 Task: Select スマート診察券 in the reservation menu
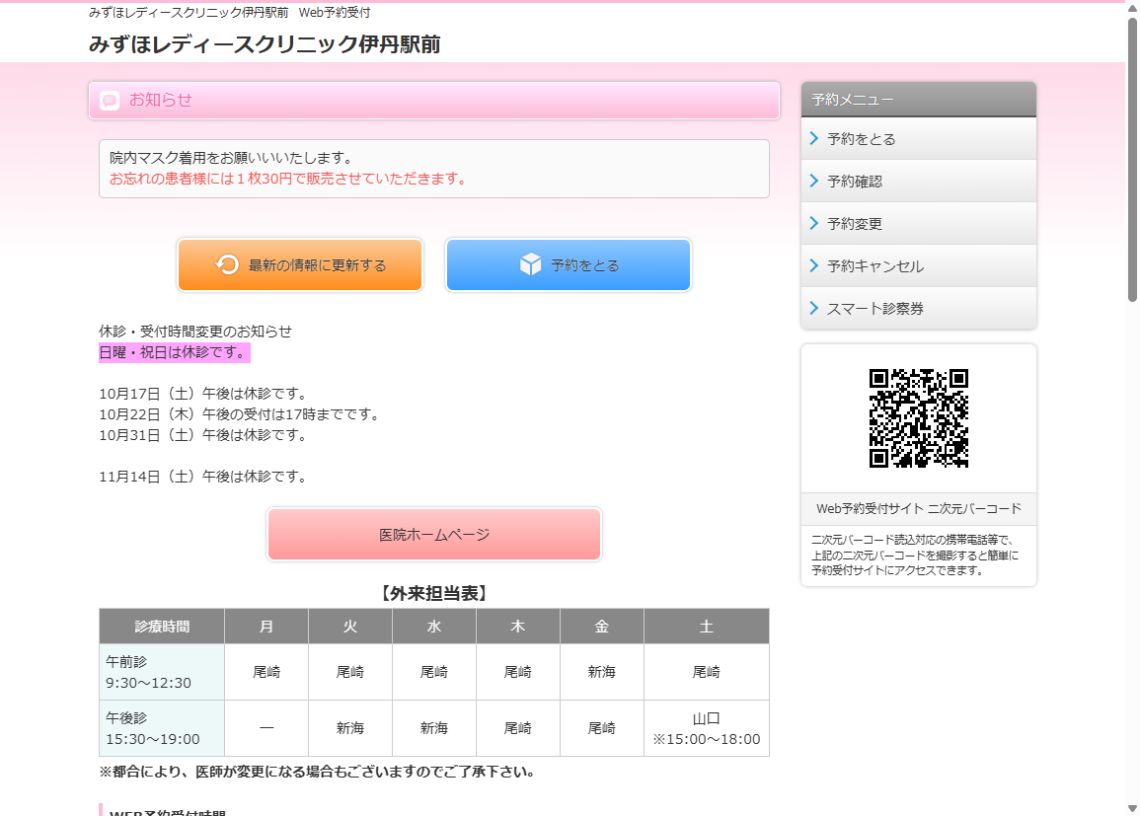click(x=918, y=308)
